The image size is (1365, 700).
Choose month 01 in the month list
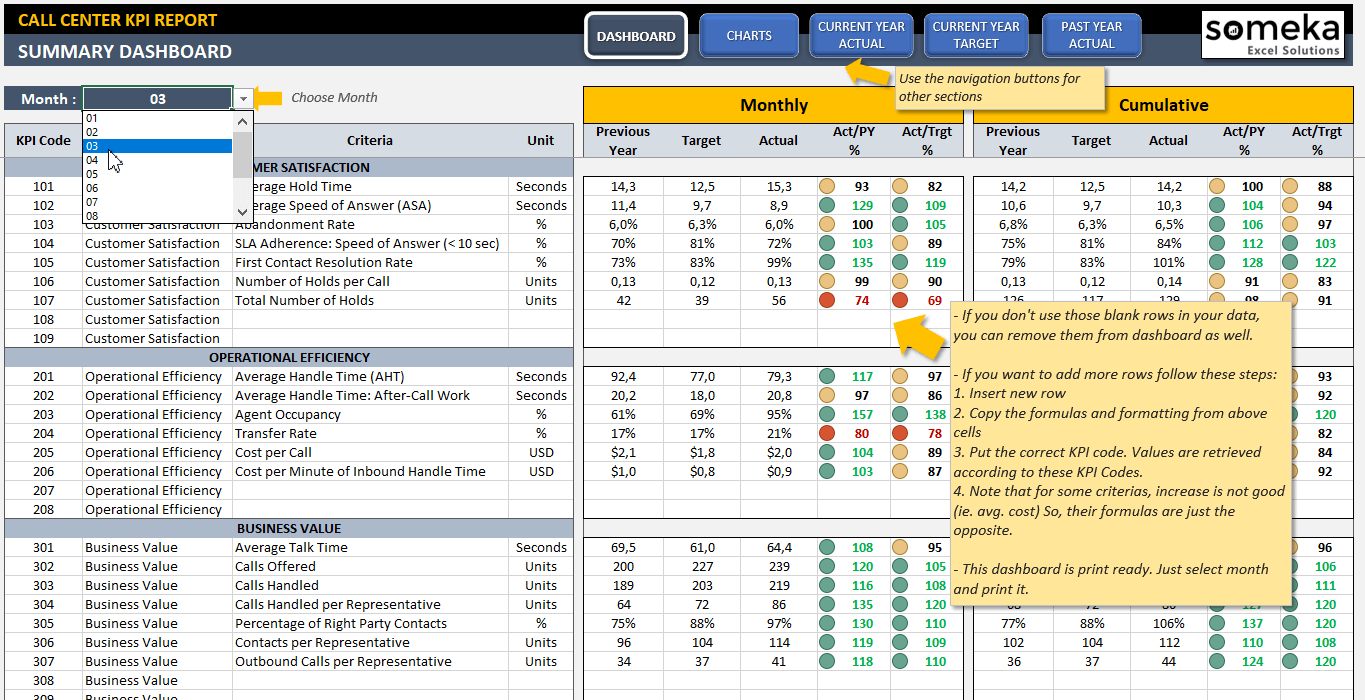point(92,118)
